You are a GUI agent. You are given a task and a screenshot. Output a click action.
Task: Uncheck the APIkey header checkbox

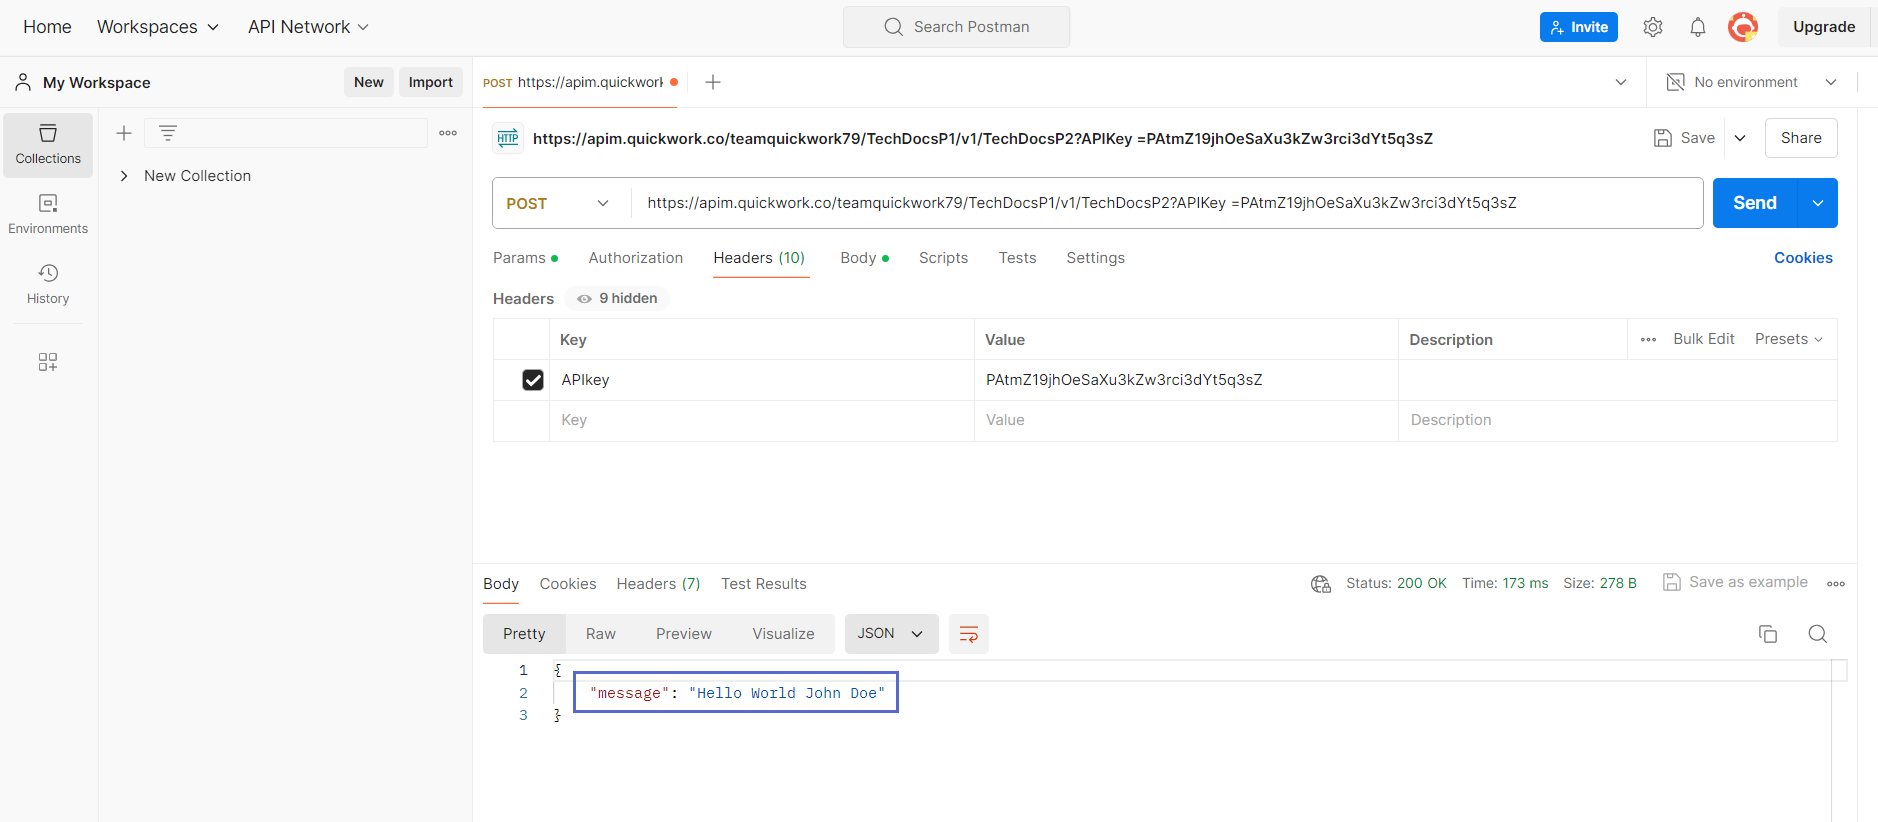click(533, 380)
